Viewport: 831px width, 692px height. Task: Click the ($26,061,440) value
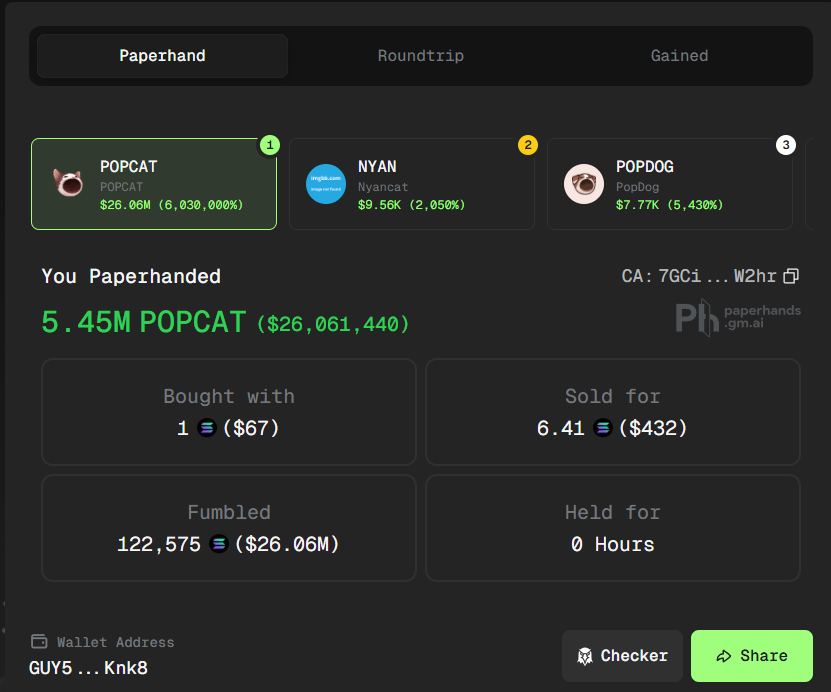pyautogui.click(x=333, y=324)
